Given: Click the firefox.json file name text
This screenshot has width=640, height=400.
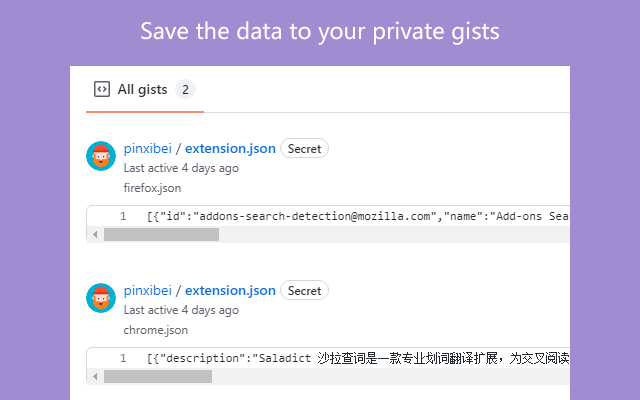Looking at the screenshot, I should click(x=152, y=188).
